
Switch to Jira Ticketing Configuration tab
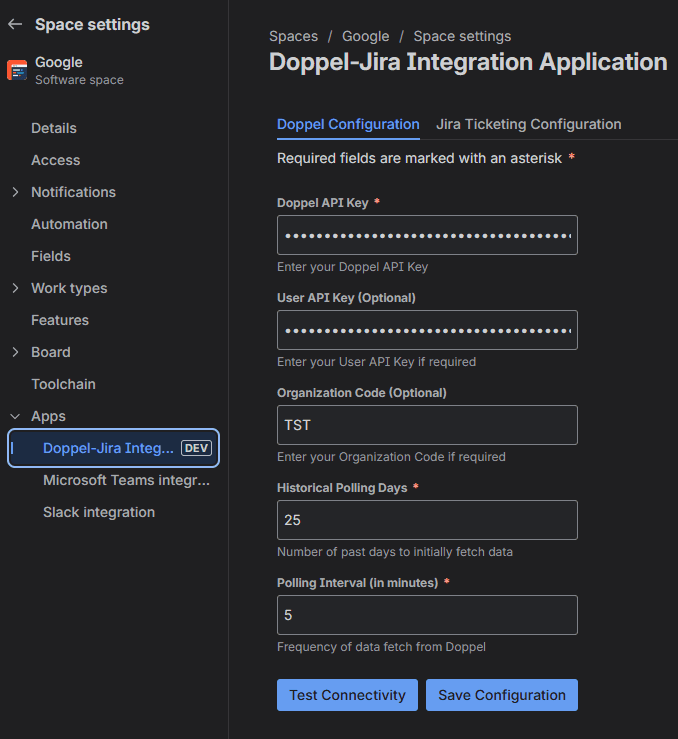[x=529, y=124]
